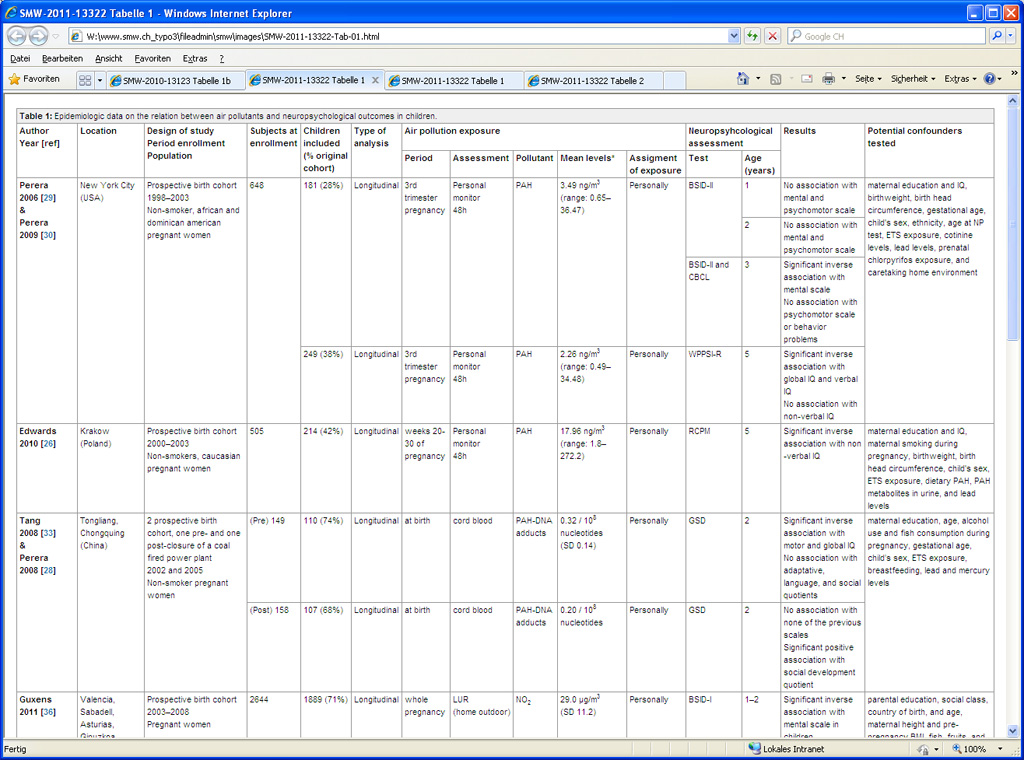Open the Ansicht menu
Screen dimensions: 1024x760
click(x=108, y=58)
